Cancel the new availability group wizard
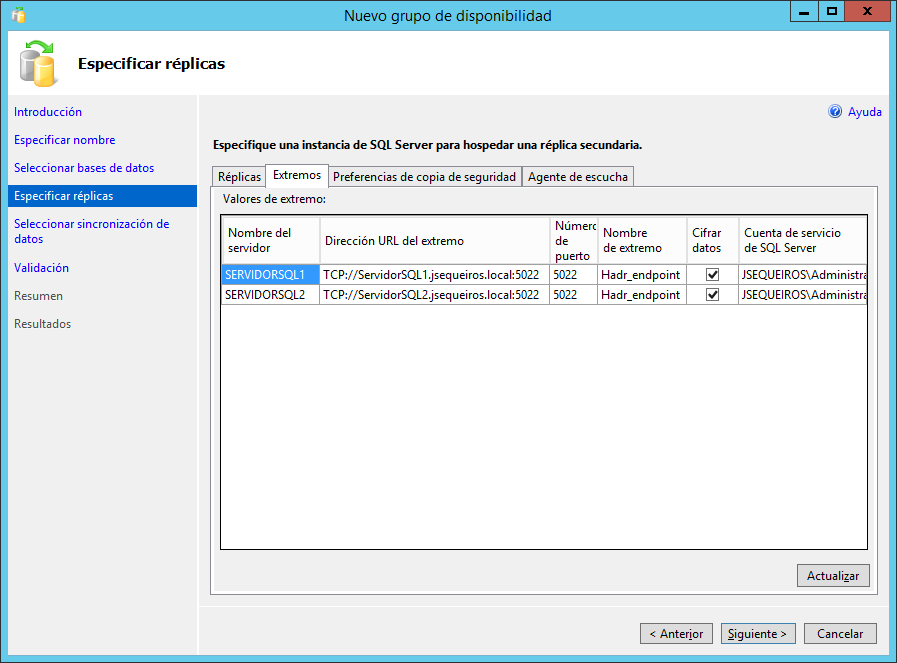 coord(839,633)
